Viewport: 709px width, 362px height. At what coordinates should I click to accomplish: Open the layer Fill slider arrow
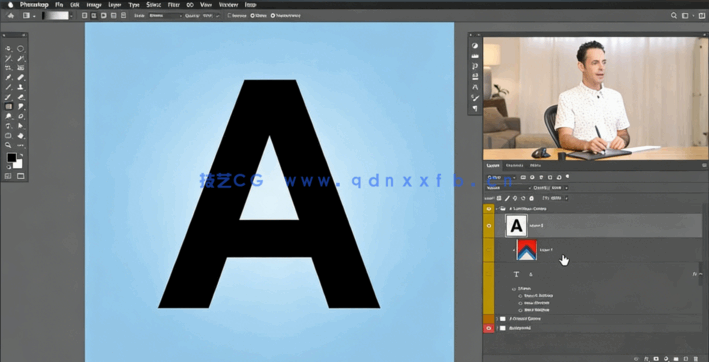coord(567,198)
